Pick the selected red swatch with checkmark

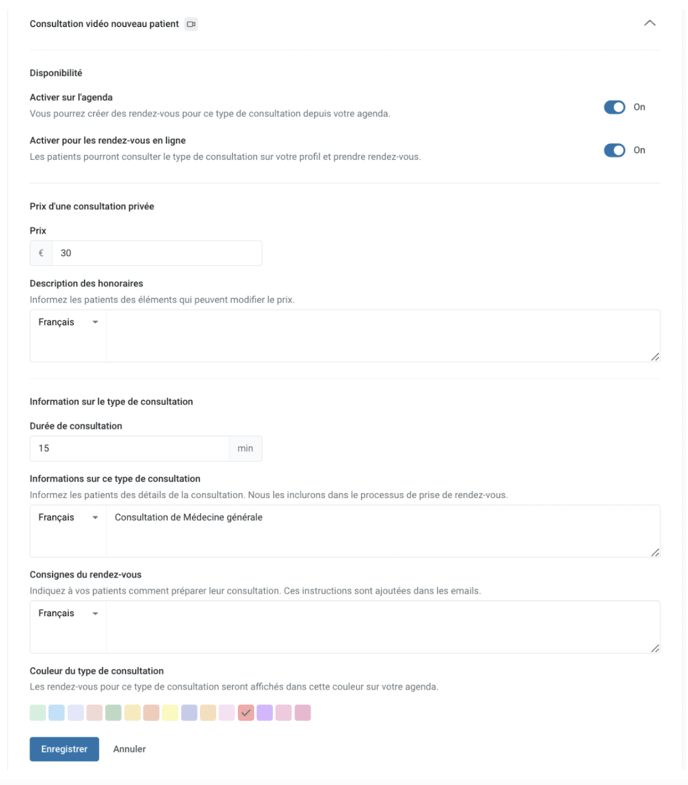pos(246,712)
